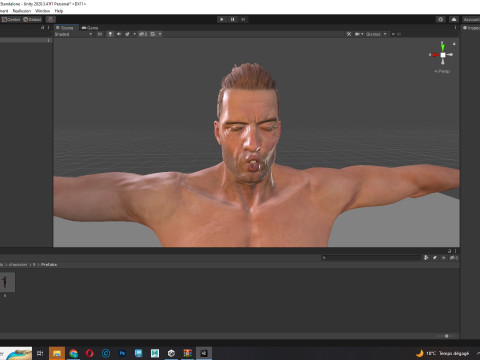The image size is (480, 360).
Task: Start Play mode with the Play button
Action: click(x=222, y=19)
